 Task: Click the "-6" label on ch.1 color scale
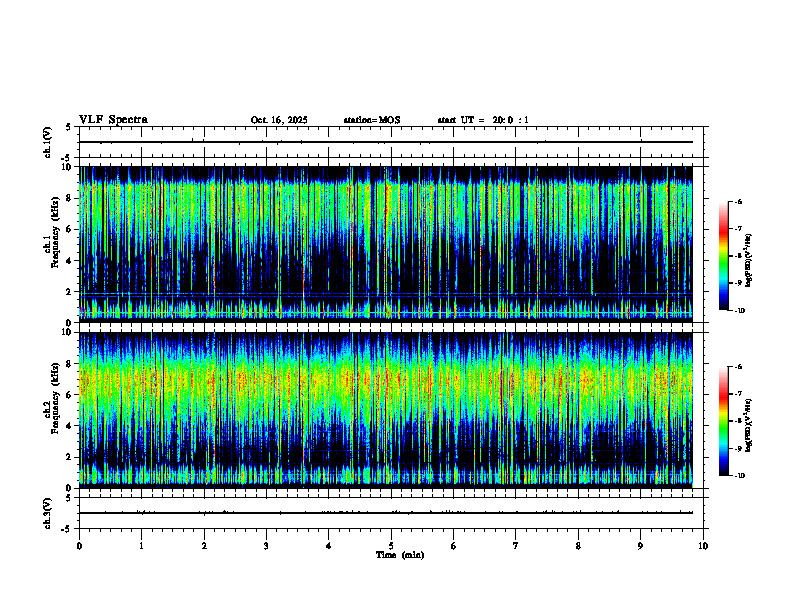click(x=738, y=202)
